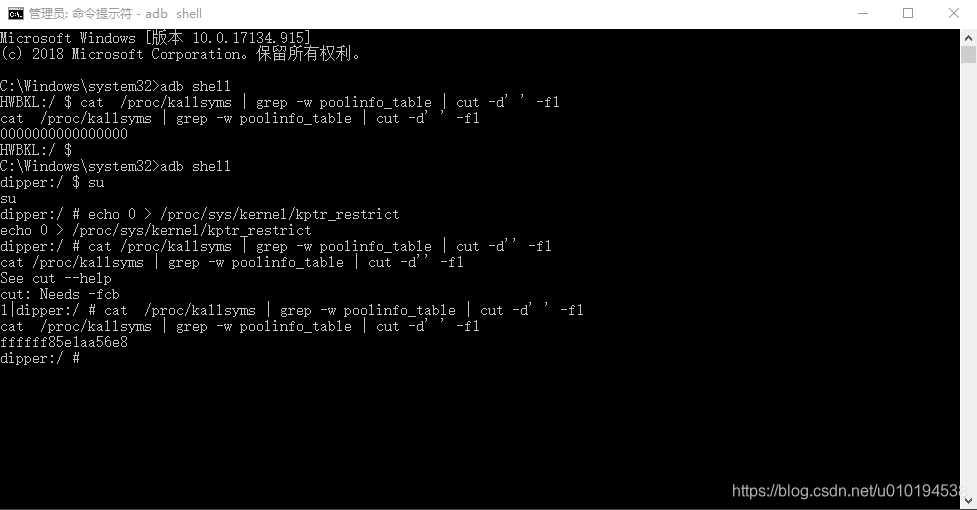Viewport: 977px width, 510px height.
Task: Click the first 'adb shell' command line
Action: click(x=115, y=86)
